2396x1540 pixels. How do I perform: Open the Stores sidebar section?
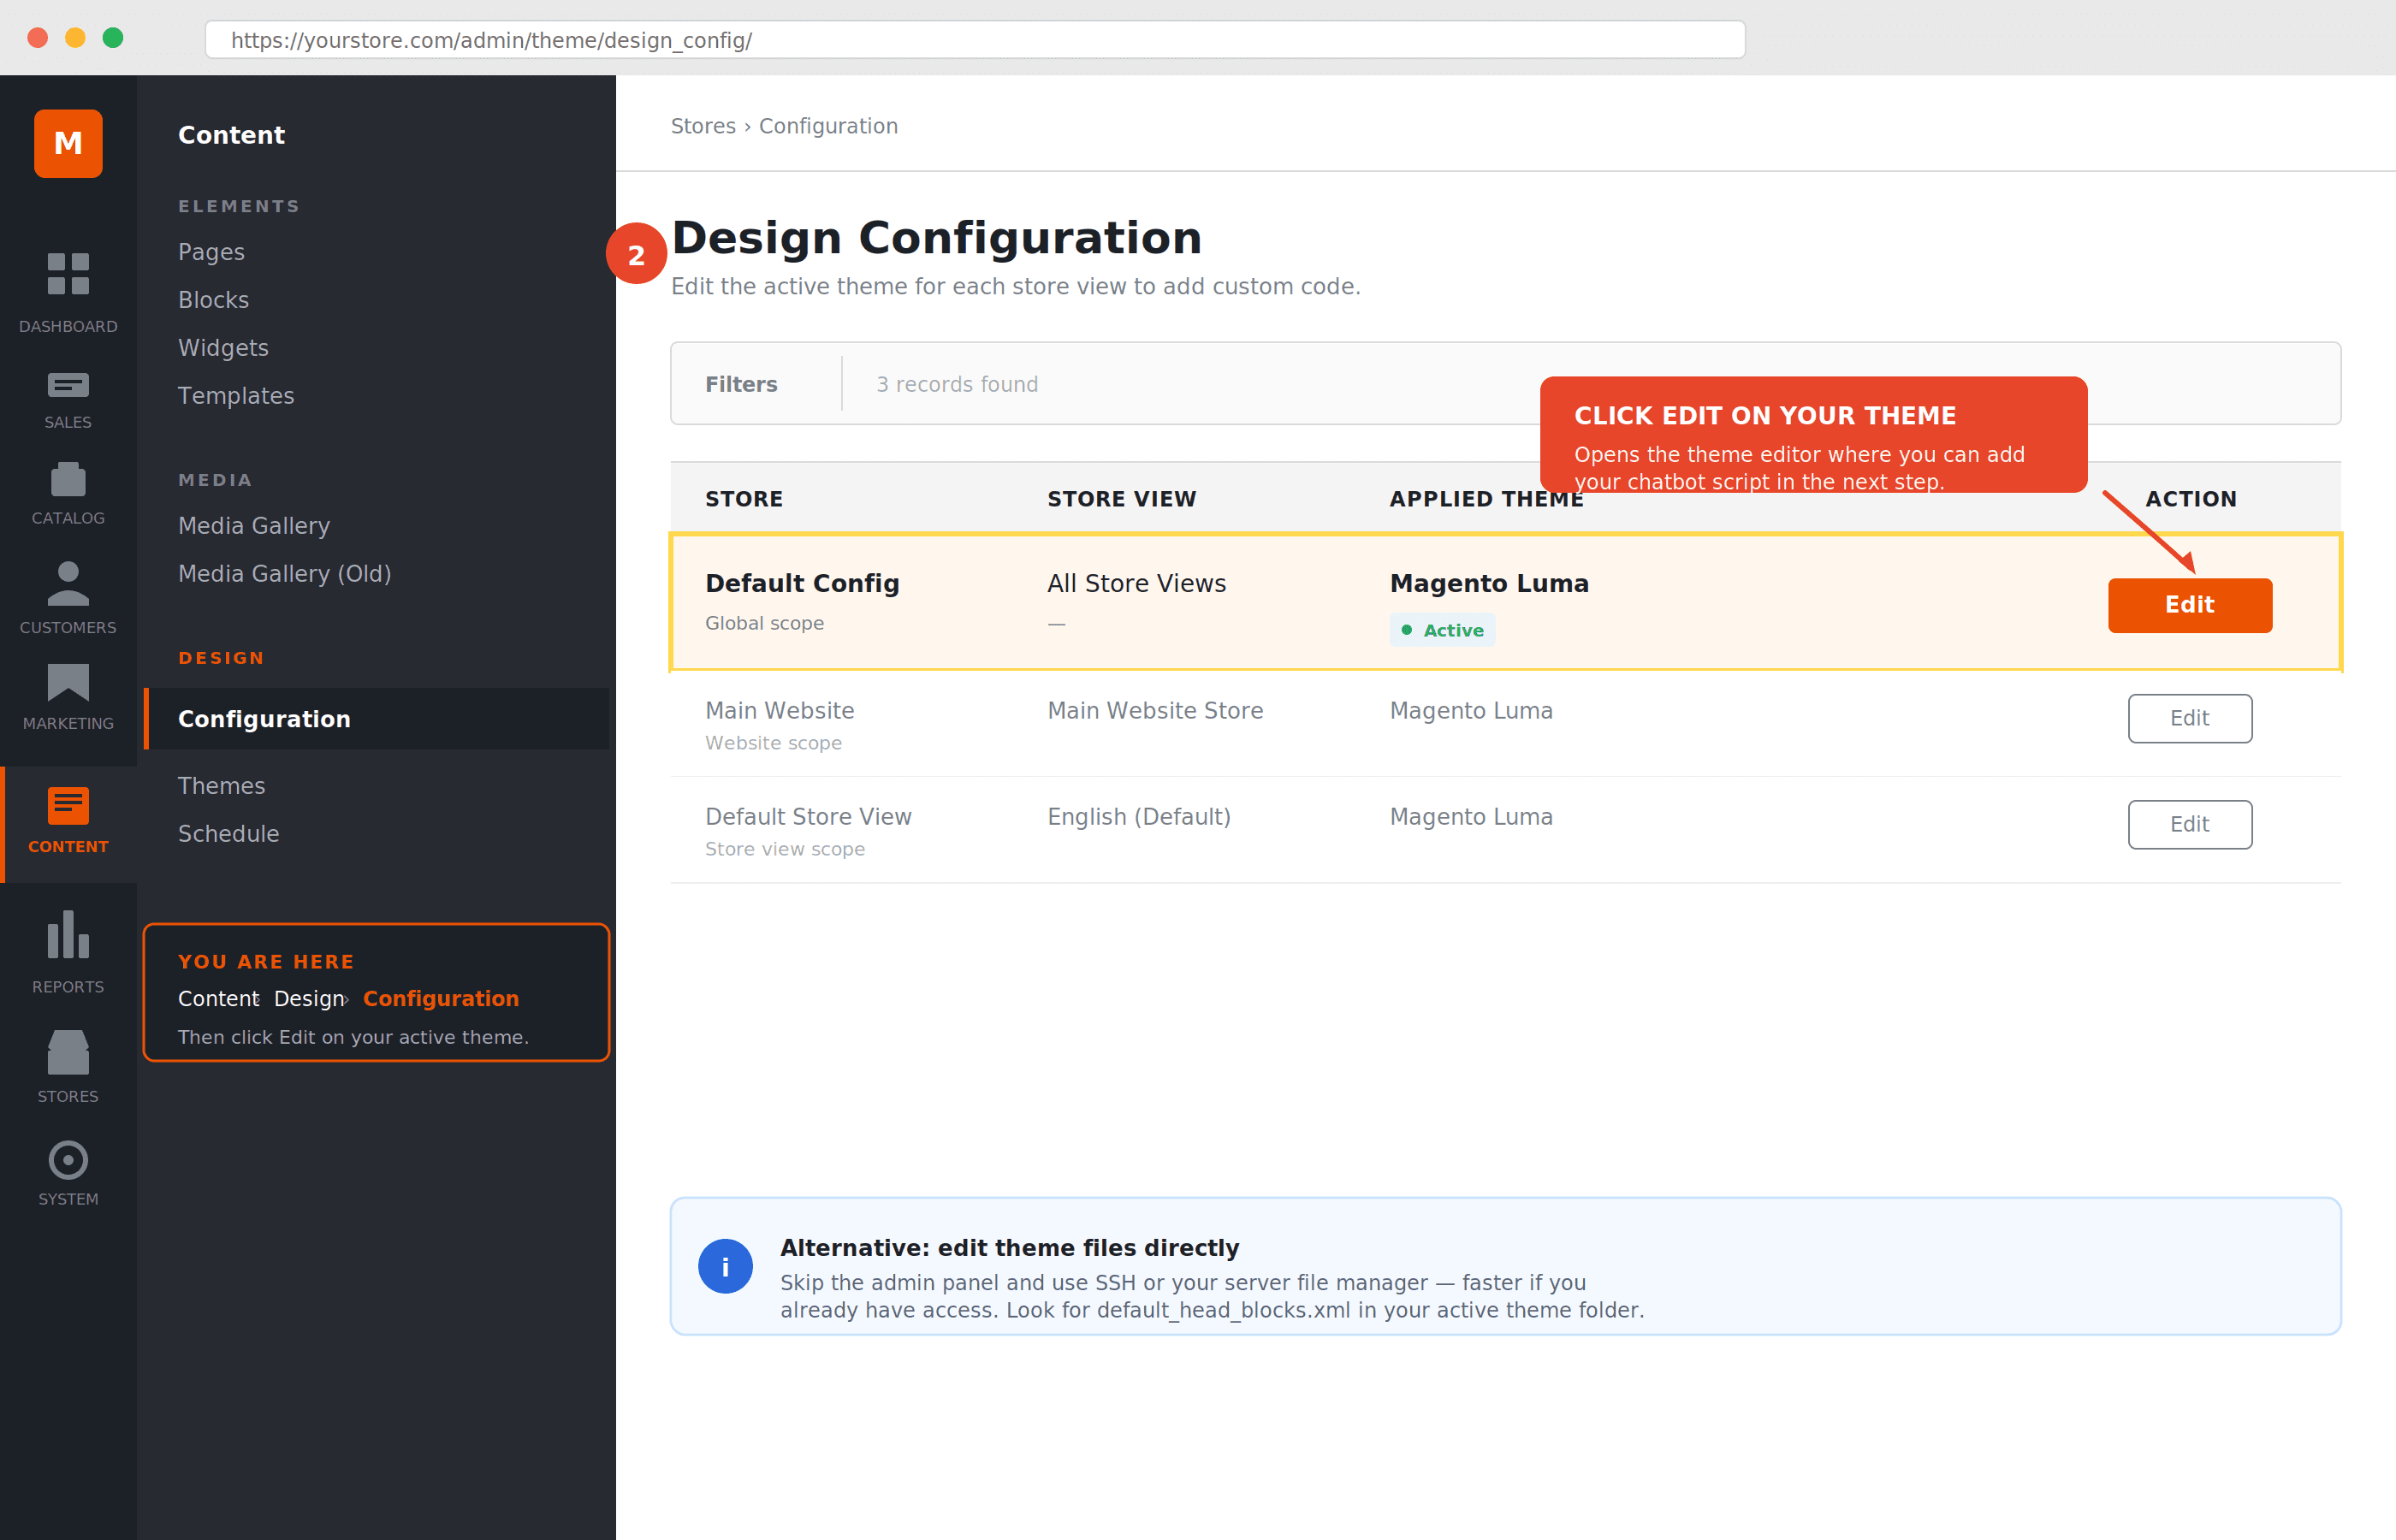[x=68, y=1055]
